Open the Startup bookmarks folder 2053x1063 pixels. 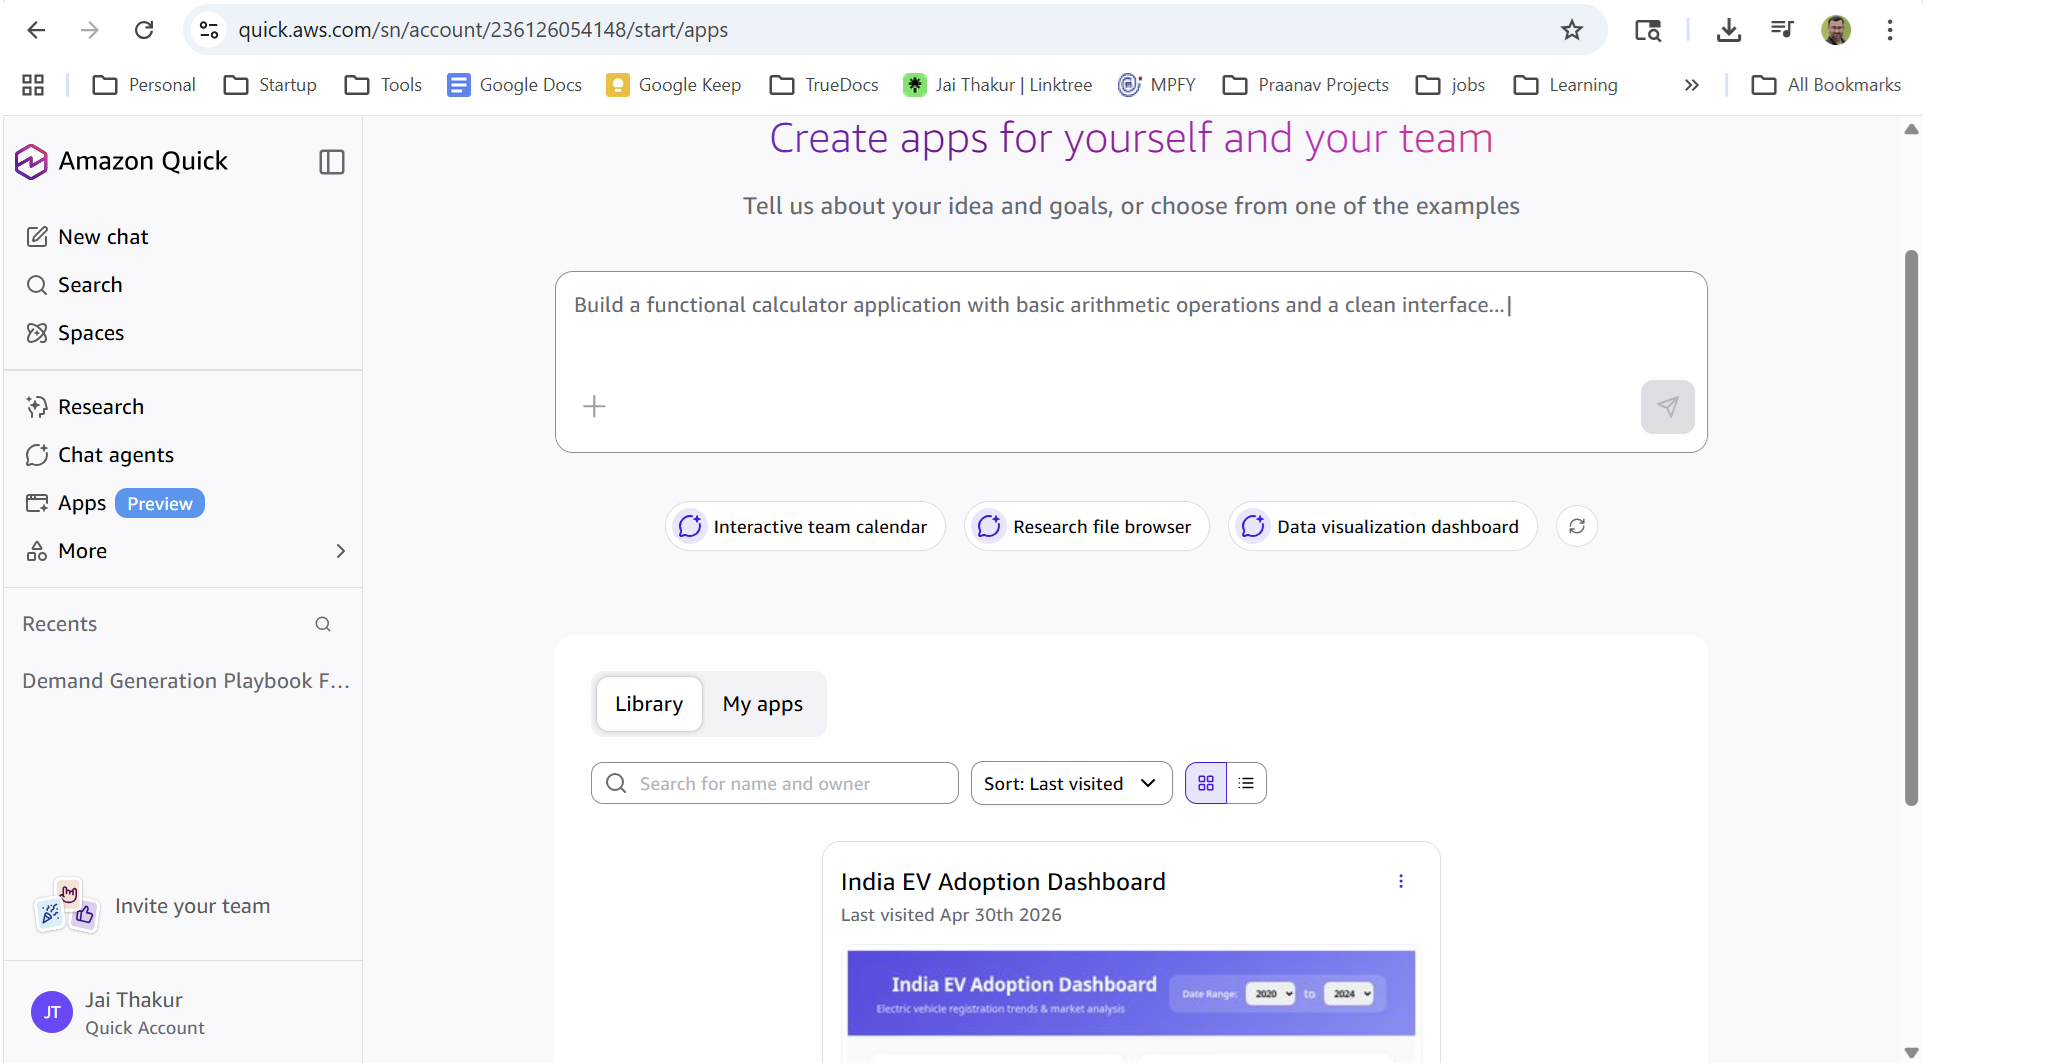click(x=271, y=85)
